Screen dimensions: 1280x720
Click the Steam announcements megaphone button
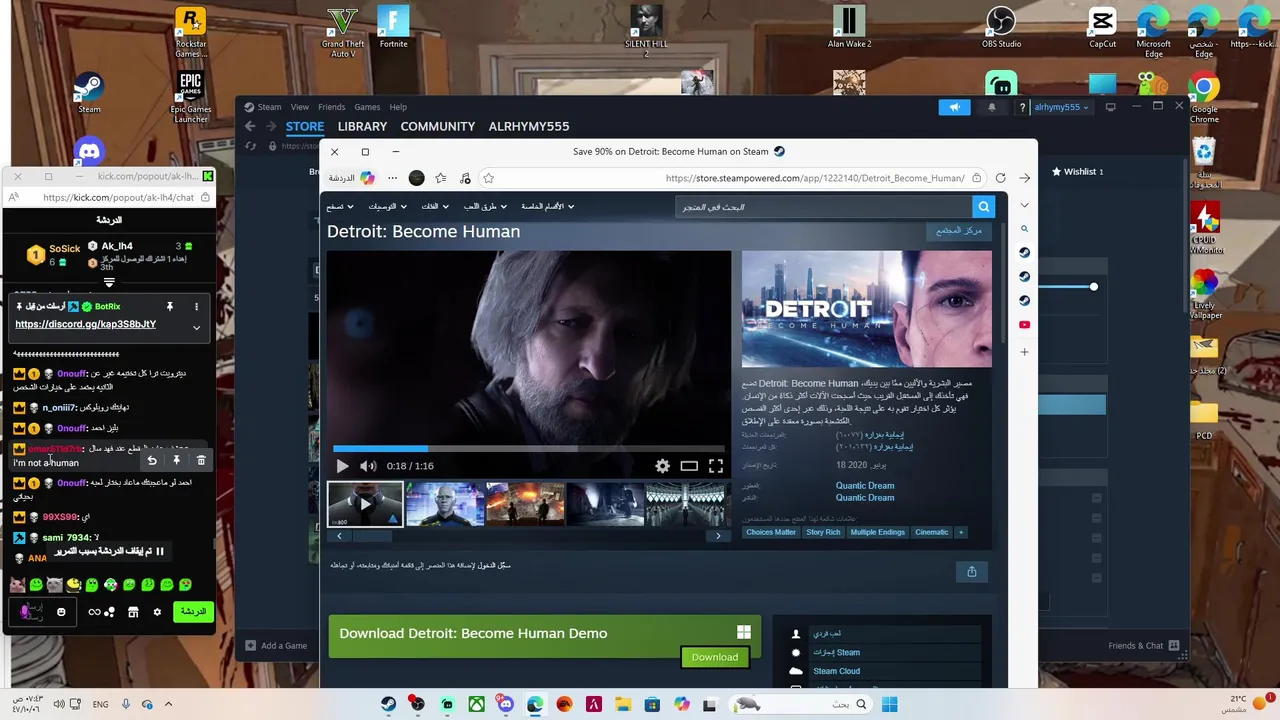tap(954, 107)
